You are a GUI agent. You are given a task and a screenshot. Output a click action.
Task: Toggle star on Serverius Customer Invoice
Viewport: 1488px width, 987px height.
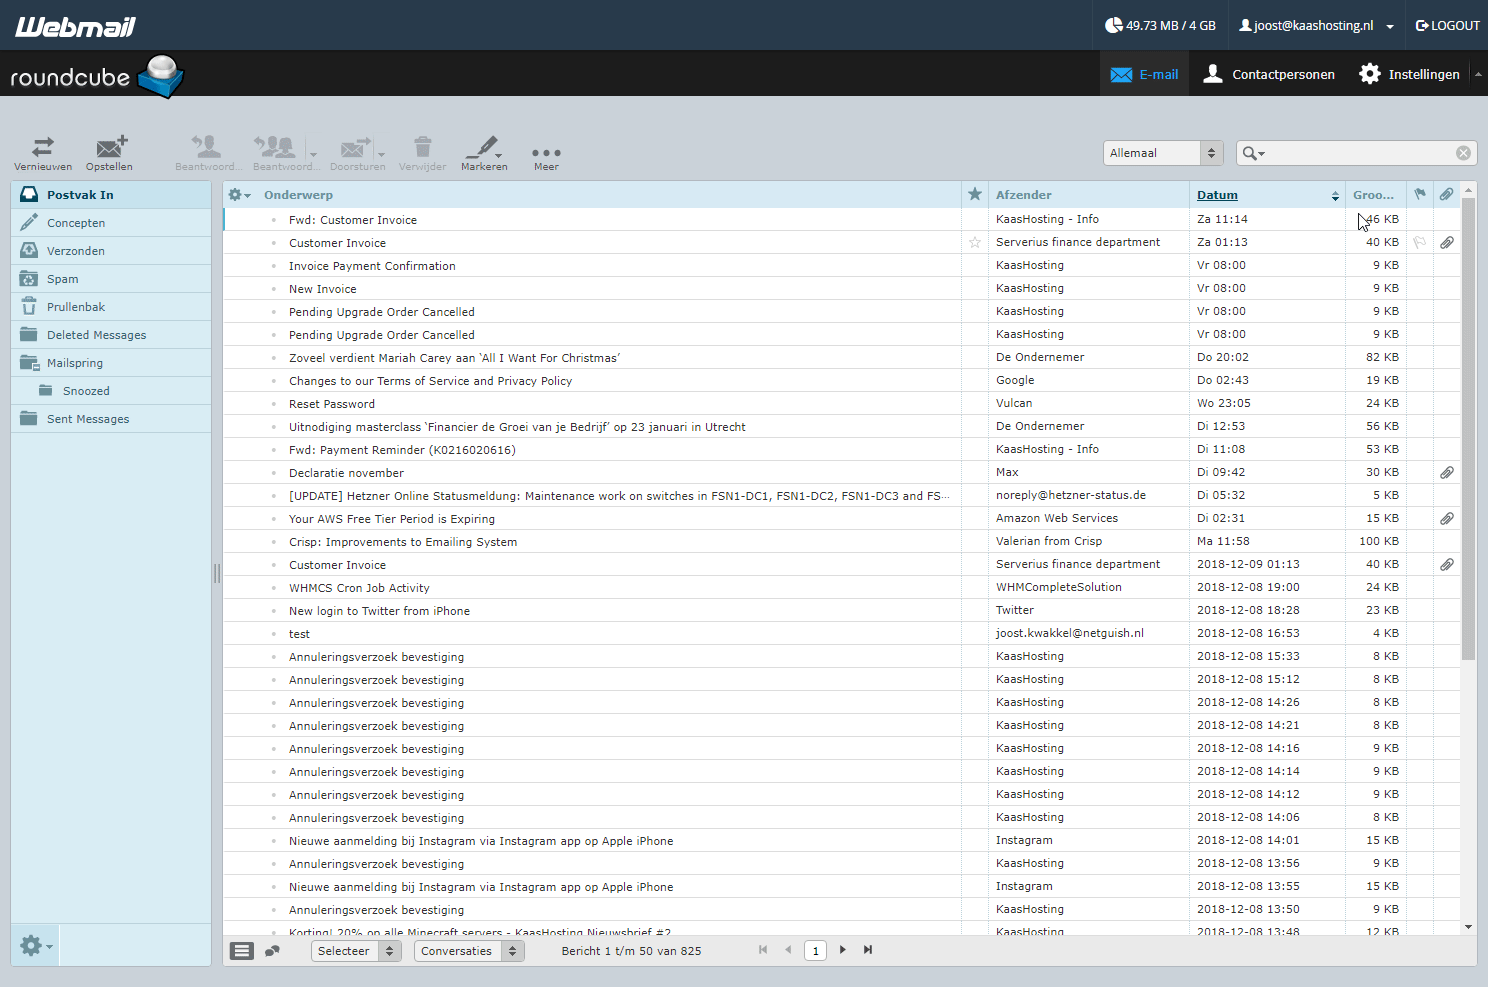[975, 243]
